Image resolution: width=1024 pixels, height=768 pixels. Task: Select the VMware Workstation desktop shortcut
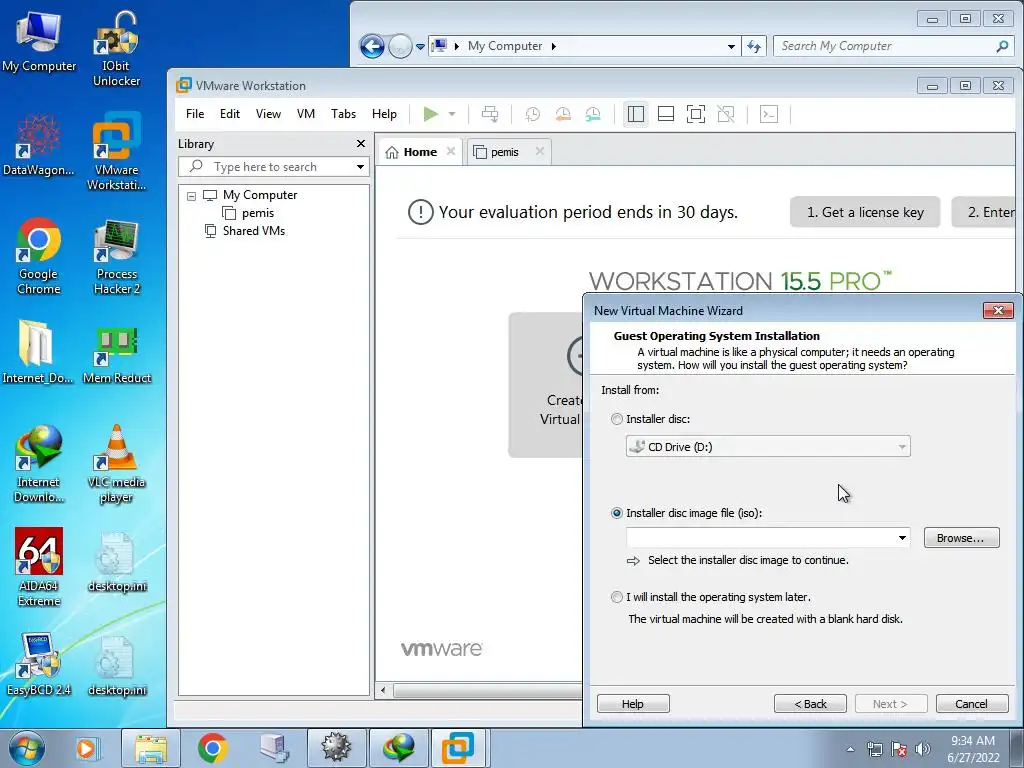pyautogui.click(x=116, y=152)
